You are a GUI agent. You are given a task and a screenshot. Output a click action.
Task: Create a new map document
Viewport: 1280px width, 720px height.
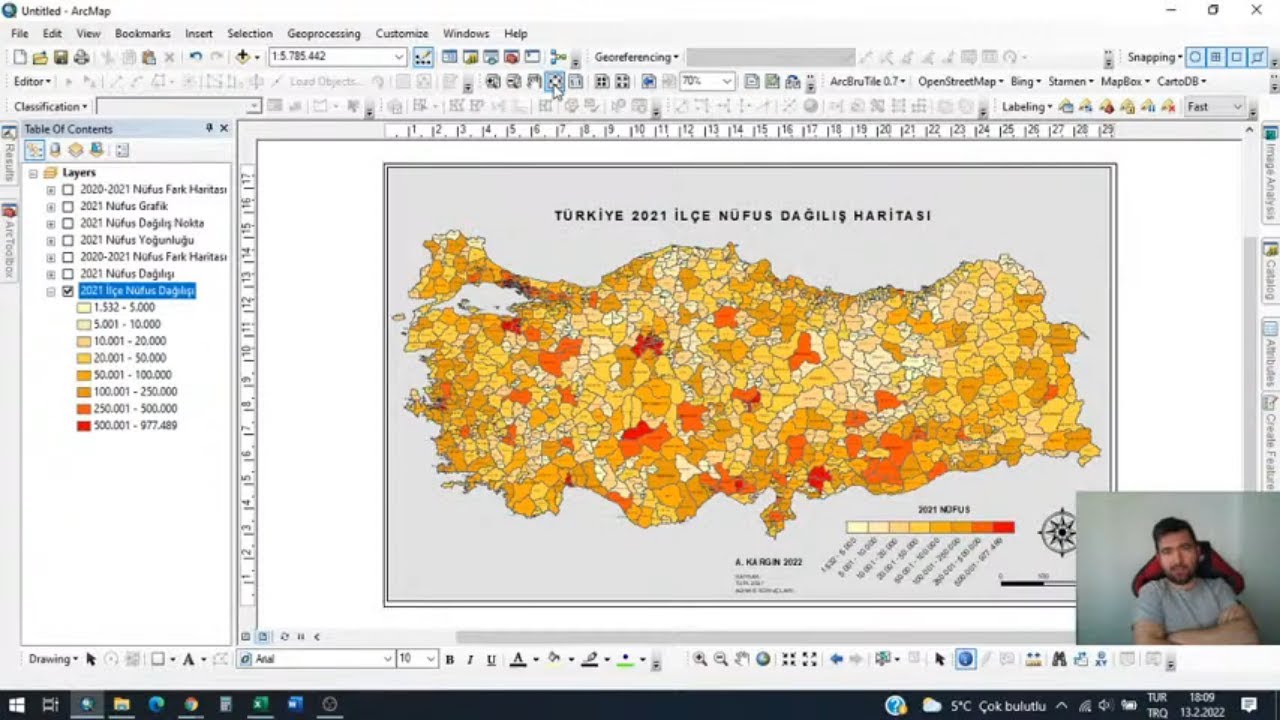[19, 57]
